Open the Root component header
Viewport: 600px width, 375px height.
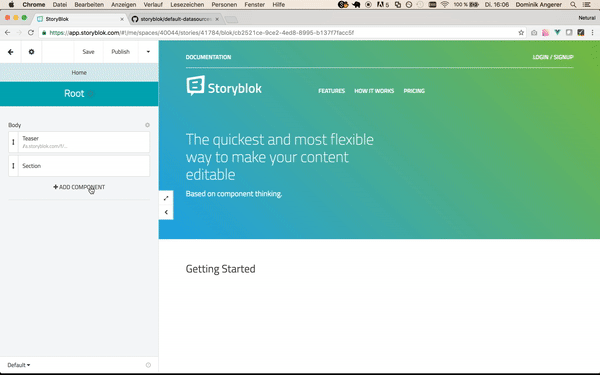79,94
